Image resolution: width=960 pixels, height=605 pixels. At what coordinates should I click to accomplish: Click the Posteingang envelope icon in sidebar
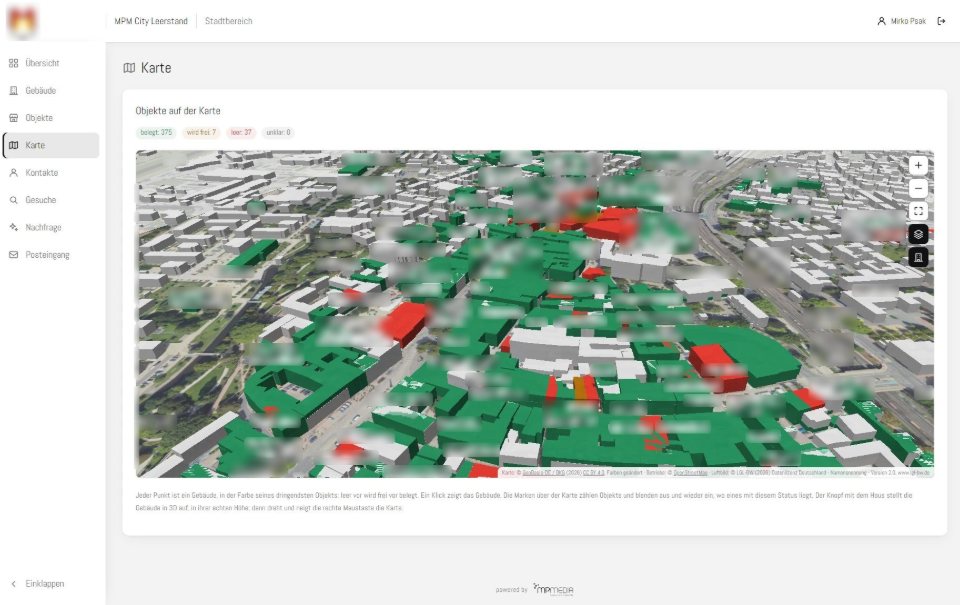tap(13, 255)
